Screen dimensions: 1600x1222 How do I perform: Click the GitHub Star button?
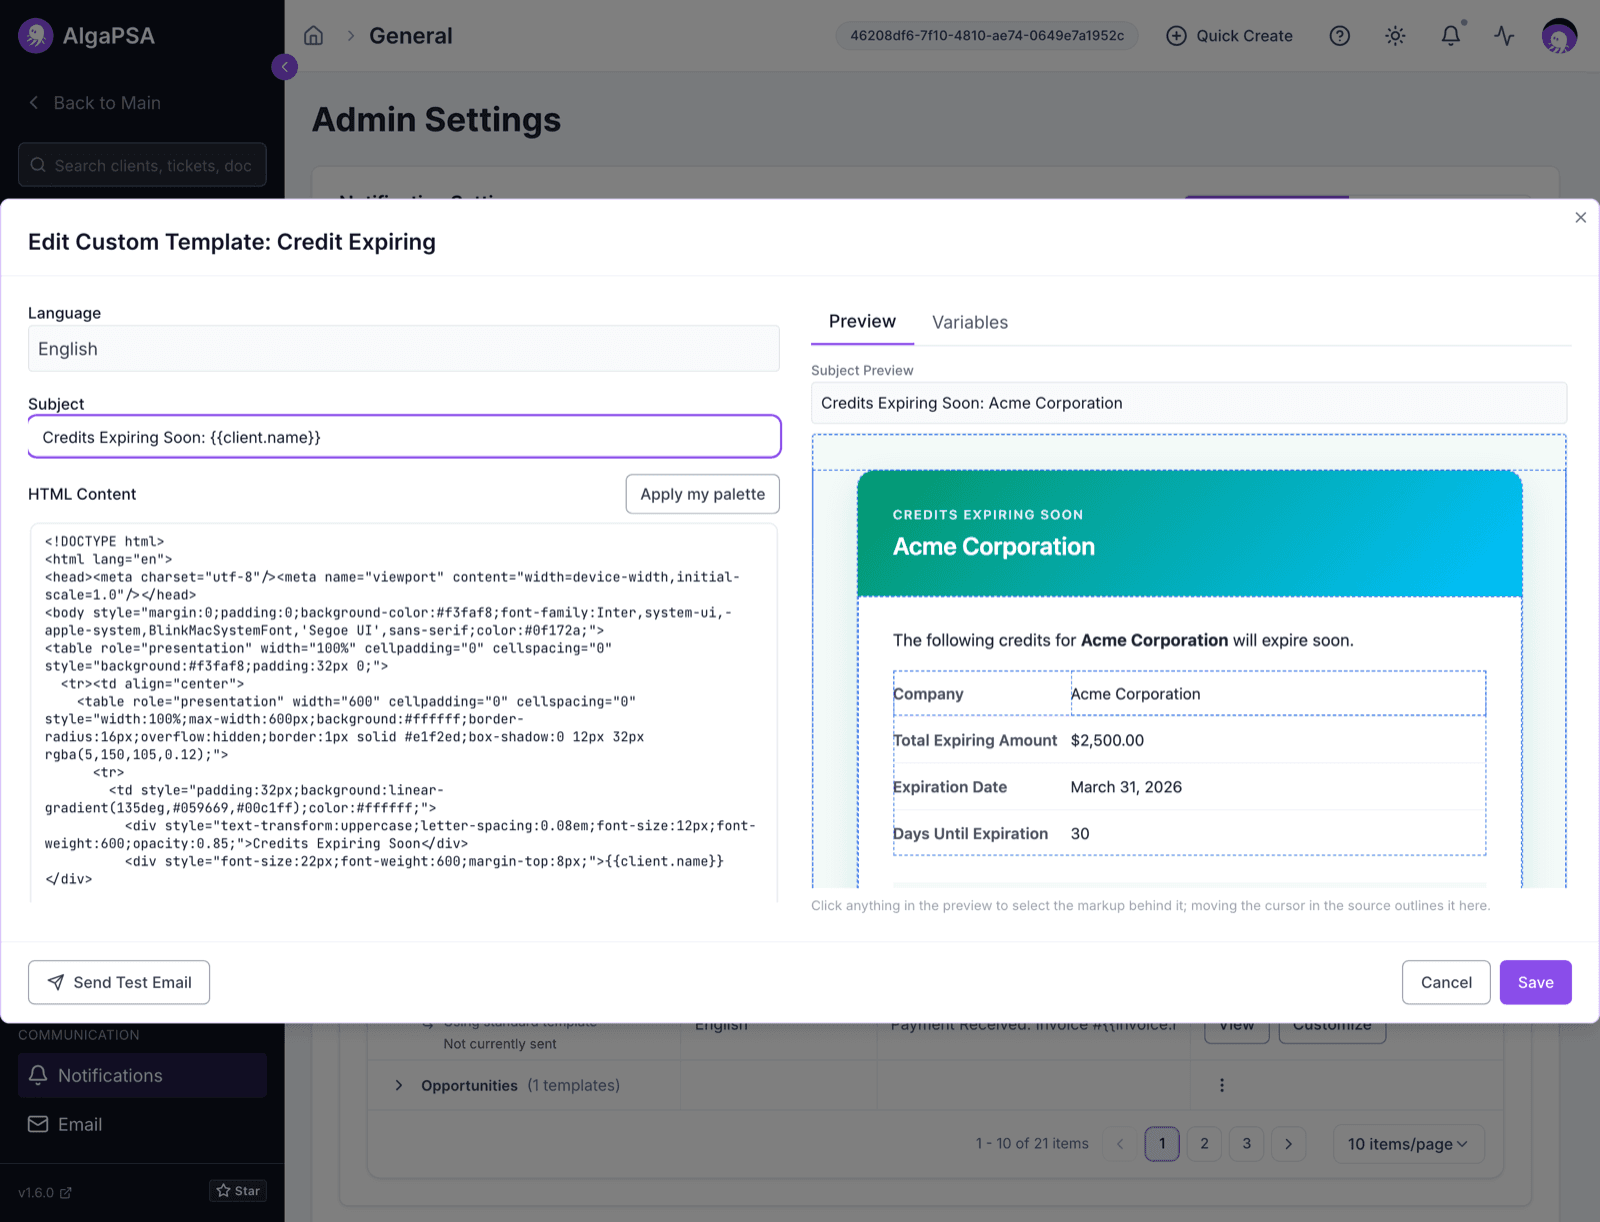(x=238, y=1191)
